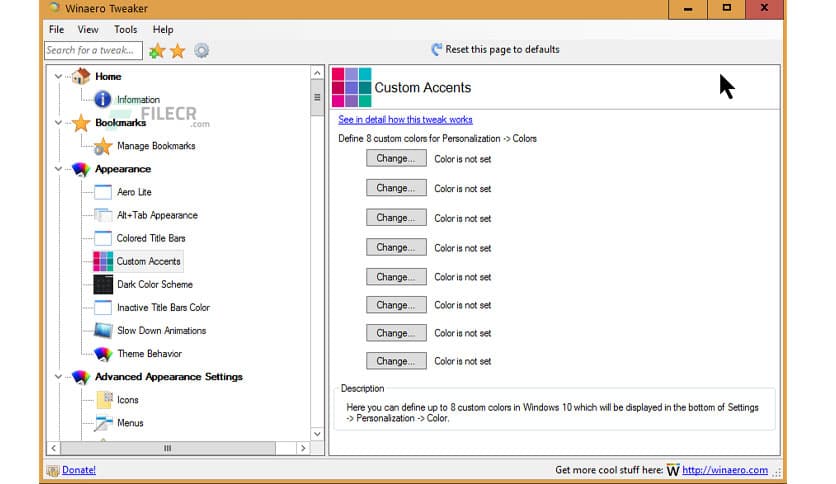Viewport: 836px width, 484px height.
Task: Click the sixth Change... button
Action: [x=396, y=305]
